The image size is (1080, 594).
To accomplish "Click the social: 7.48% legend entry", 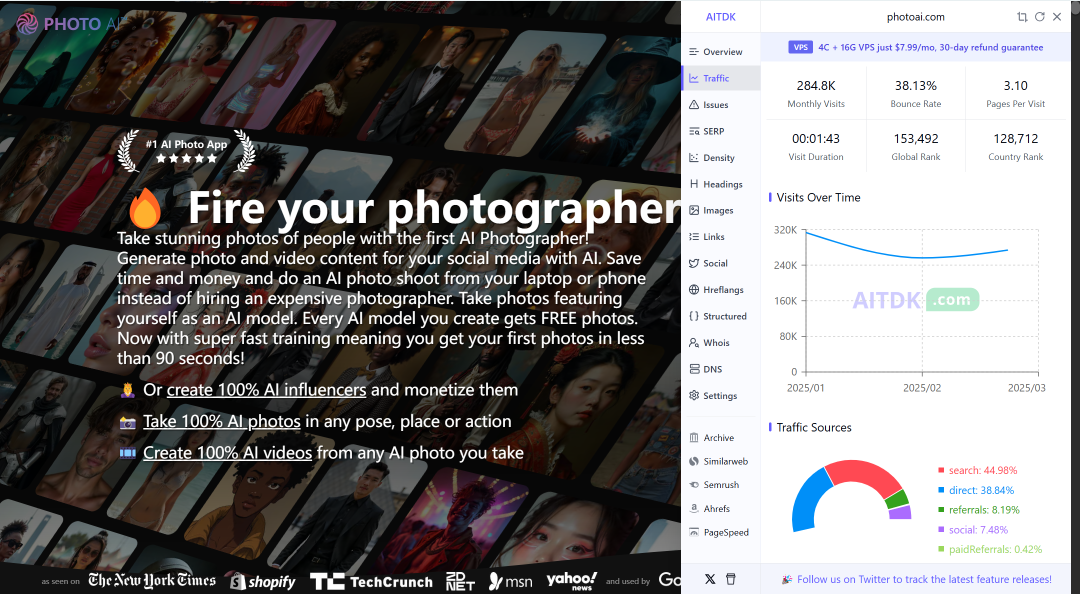I will click(973, 530).
